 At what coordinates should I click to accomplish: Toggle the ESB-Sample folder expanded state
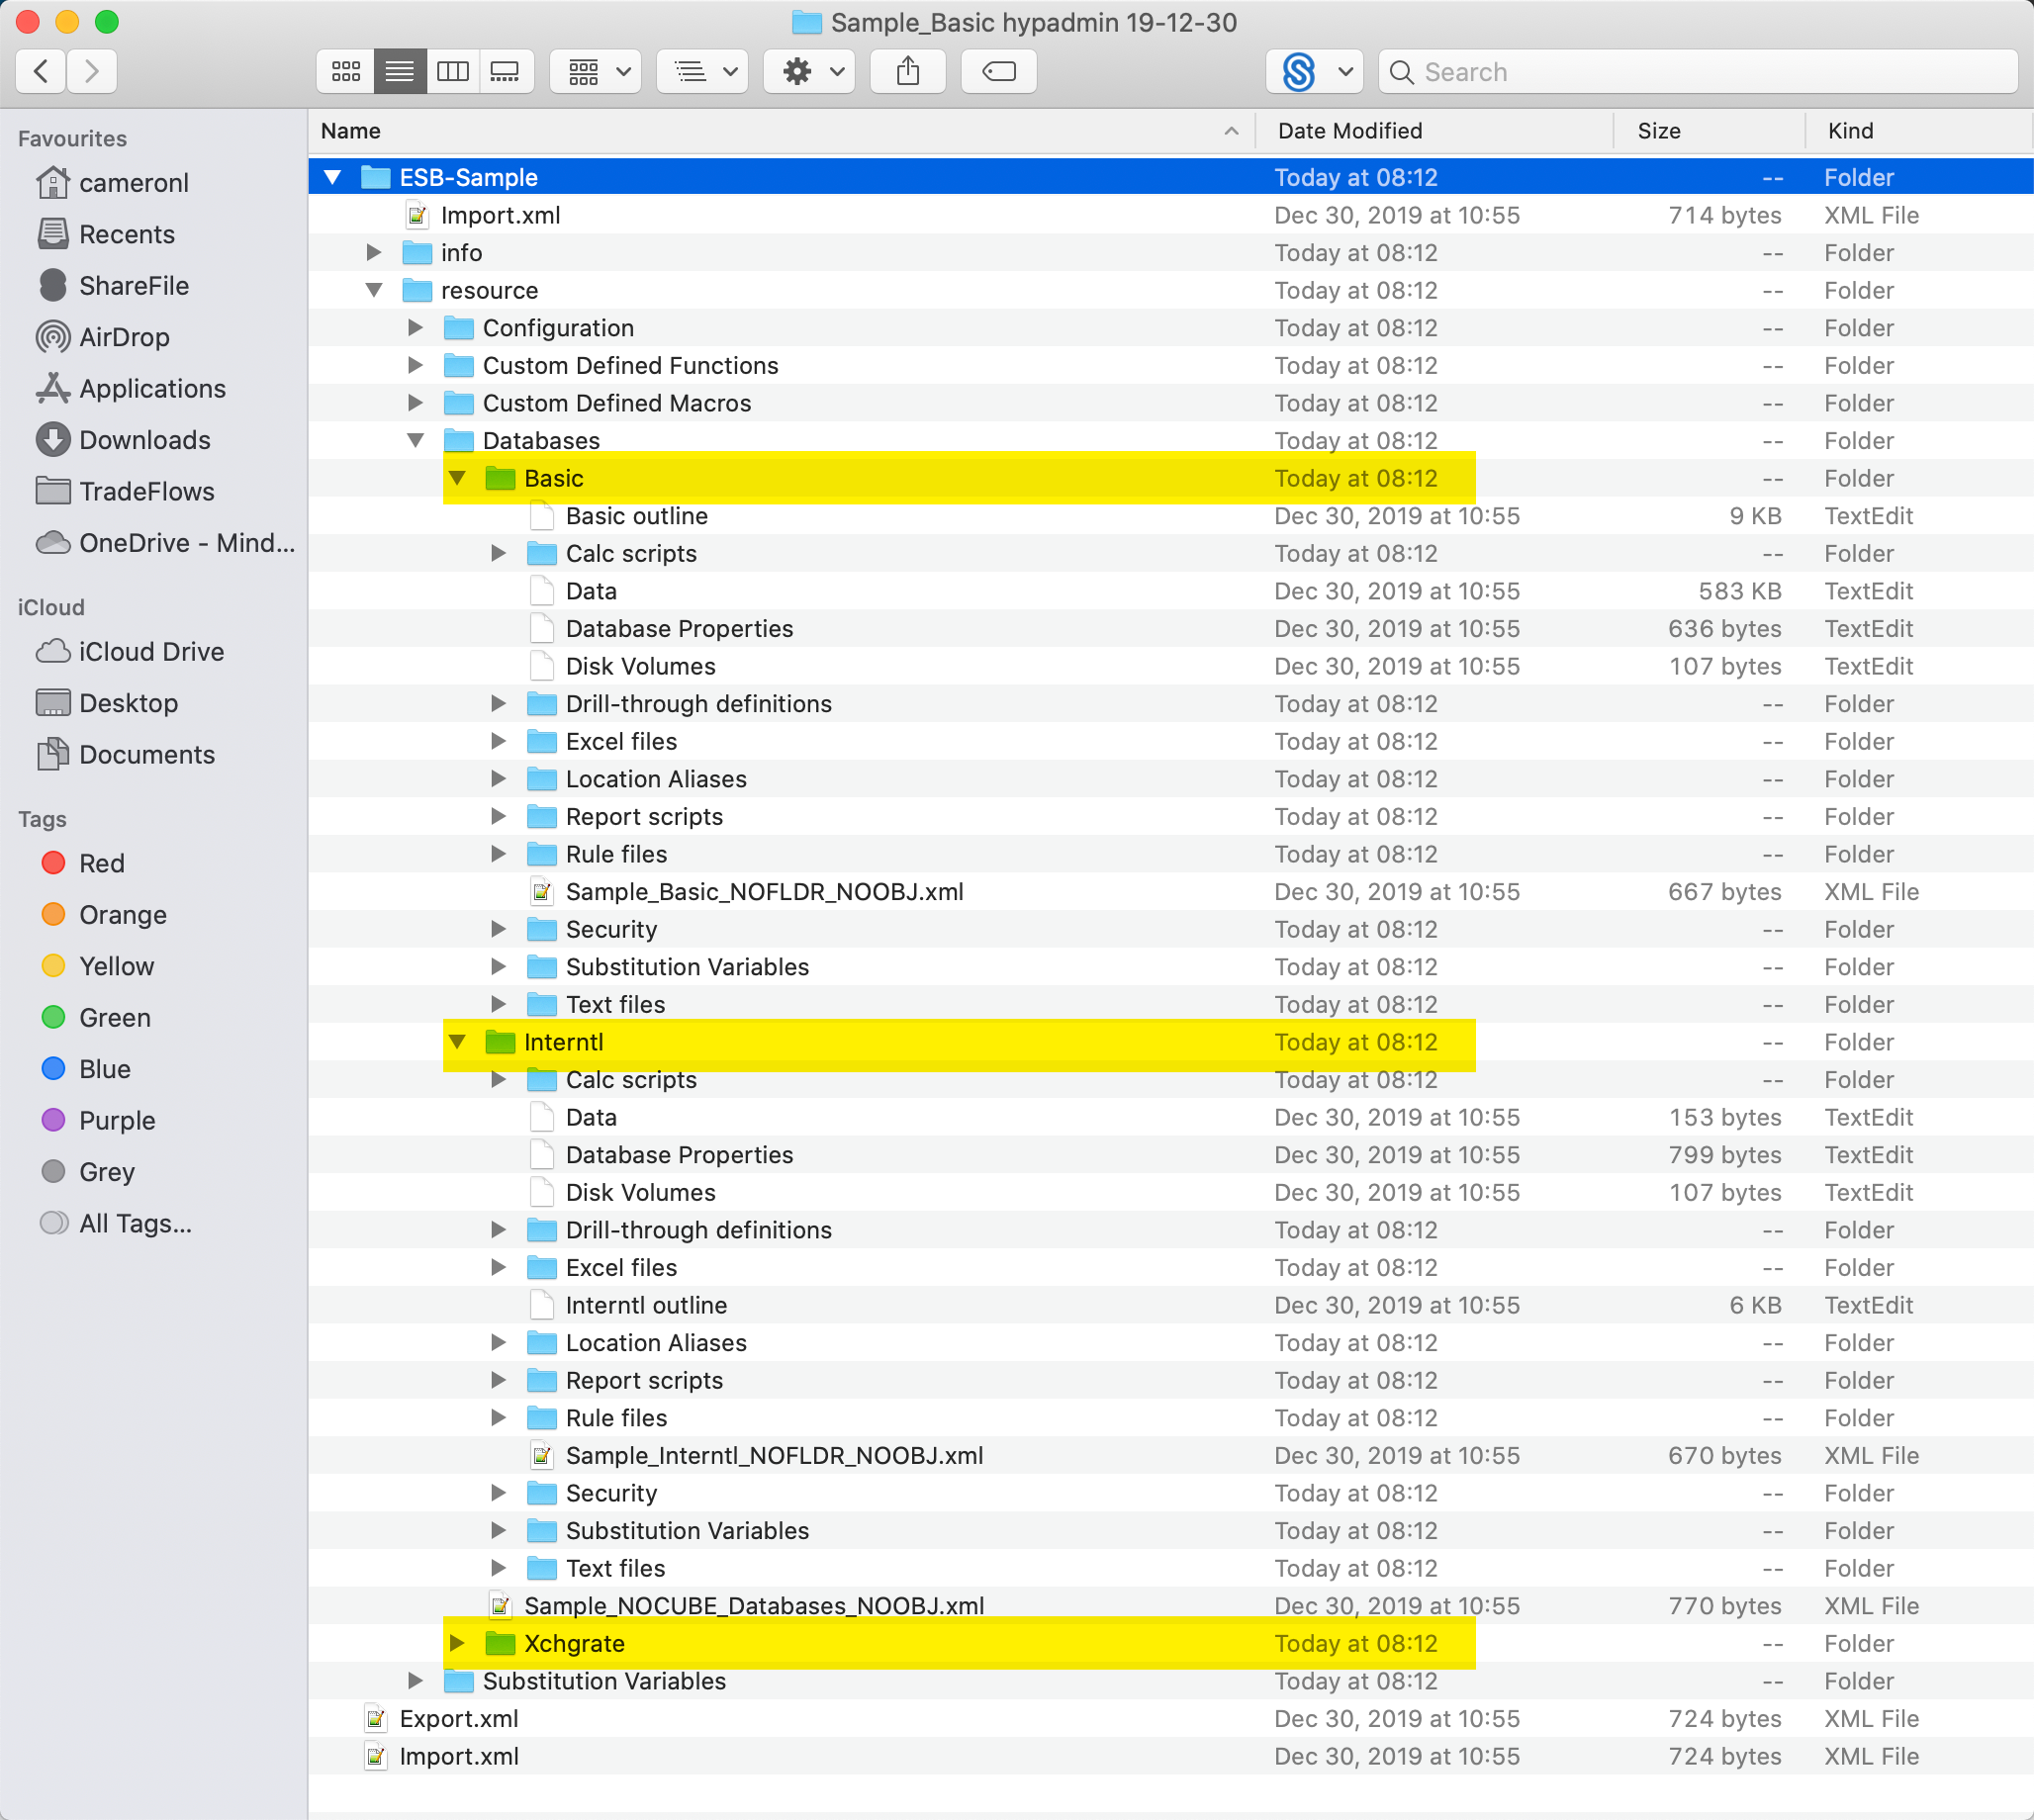click(333, 176)
